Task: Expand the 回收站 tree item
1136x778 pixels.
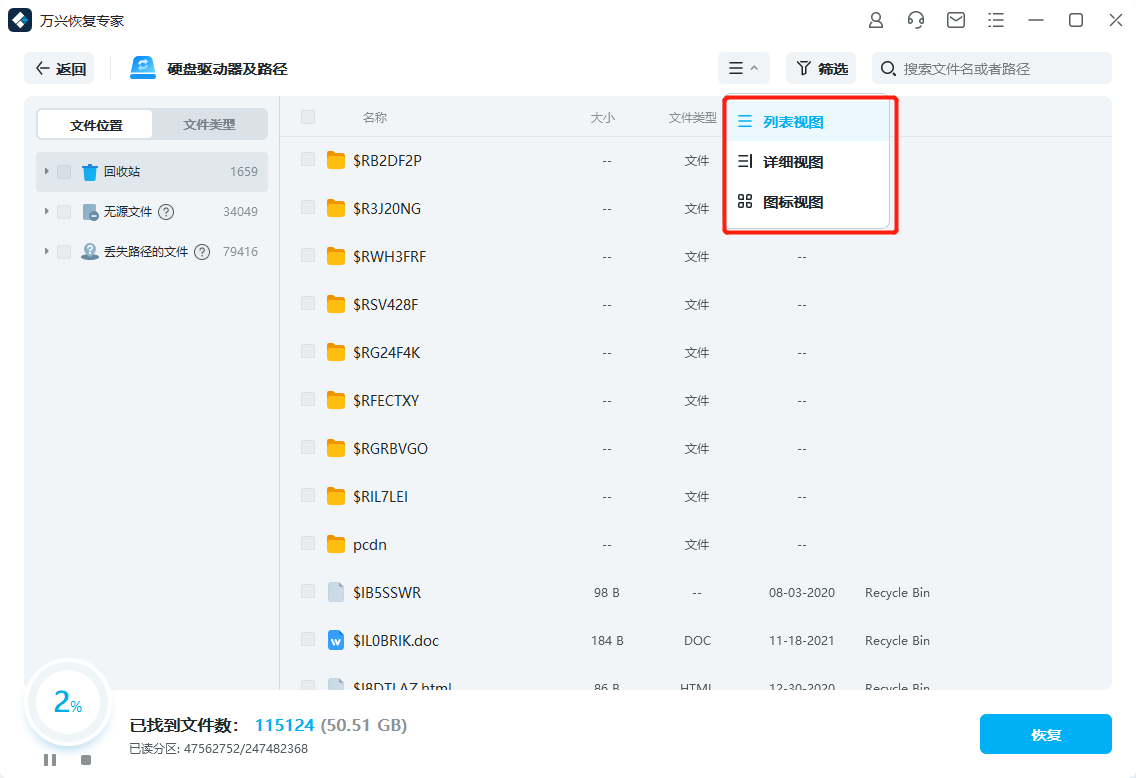Action: (45, 171)
